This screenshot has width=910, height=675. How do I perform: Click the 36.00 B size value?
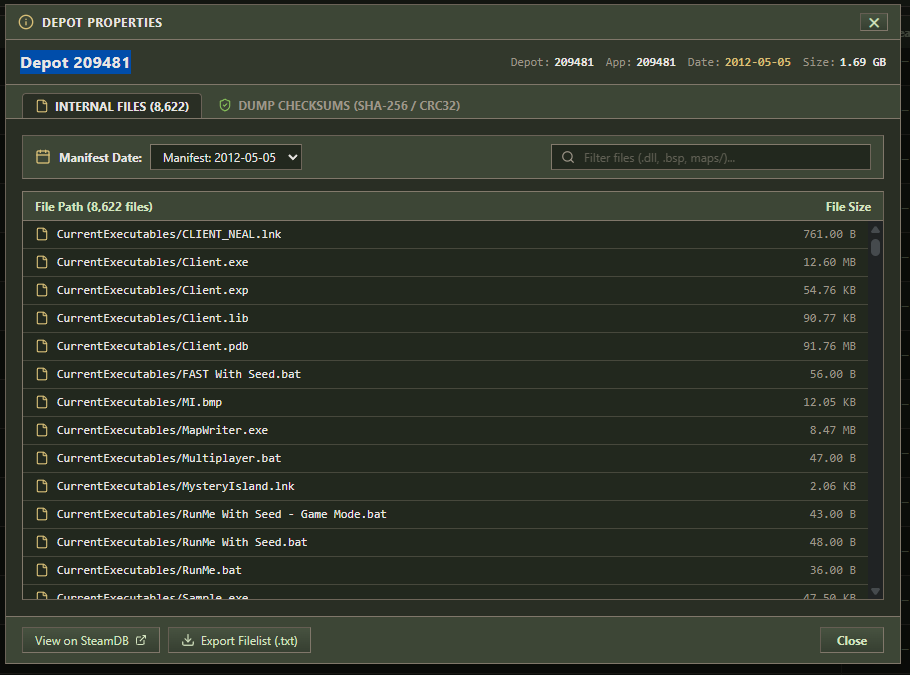pyautogui.click(x=833, y=570)
